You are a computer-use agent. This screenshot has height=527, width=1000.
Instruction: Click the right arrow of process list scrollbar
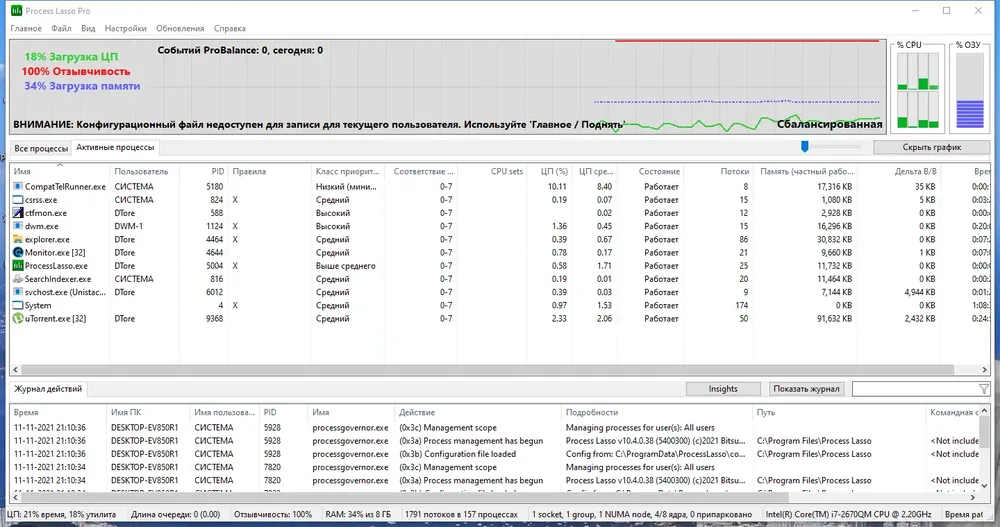[984, 369]
